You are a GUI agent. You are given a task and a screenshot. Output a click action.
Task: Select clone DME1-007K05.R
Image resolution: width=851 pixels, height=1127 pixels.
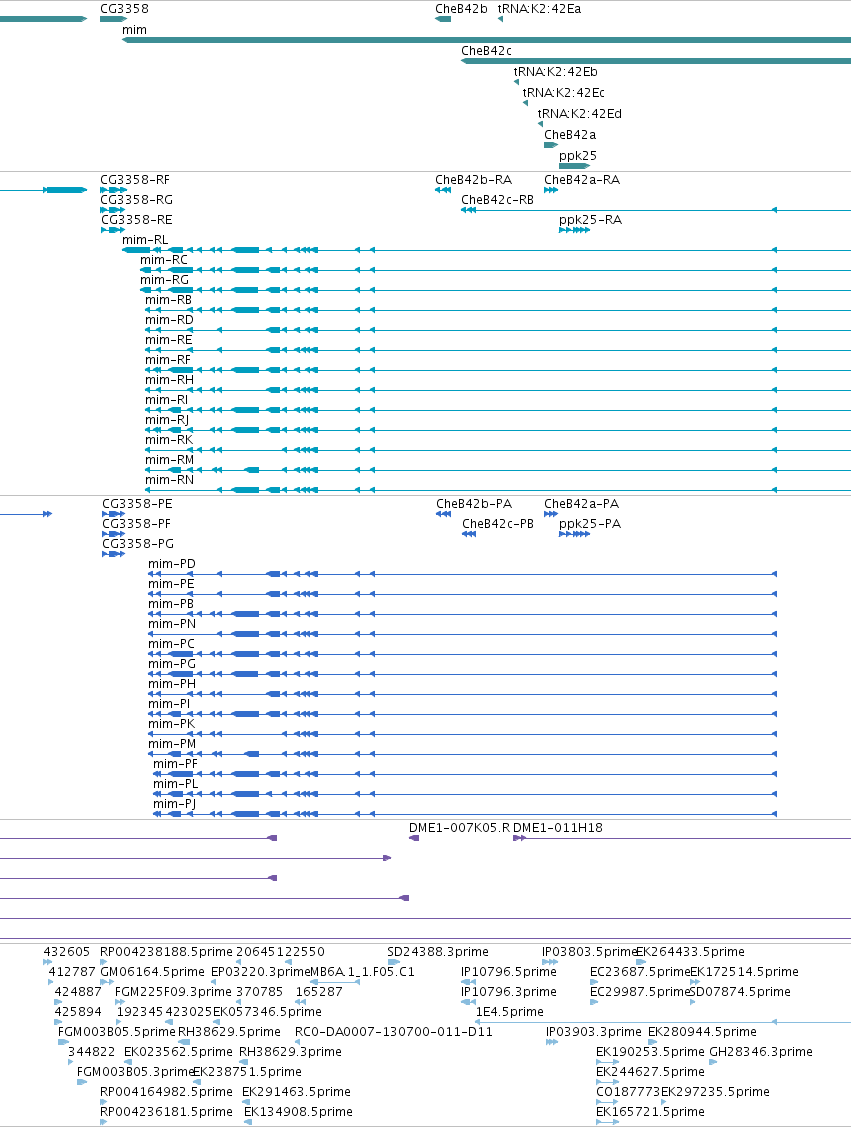[x=459, y=828]
